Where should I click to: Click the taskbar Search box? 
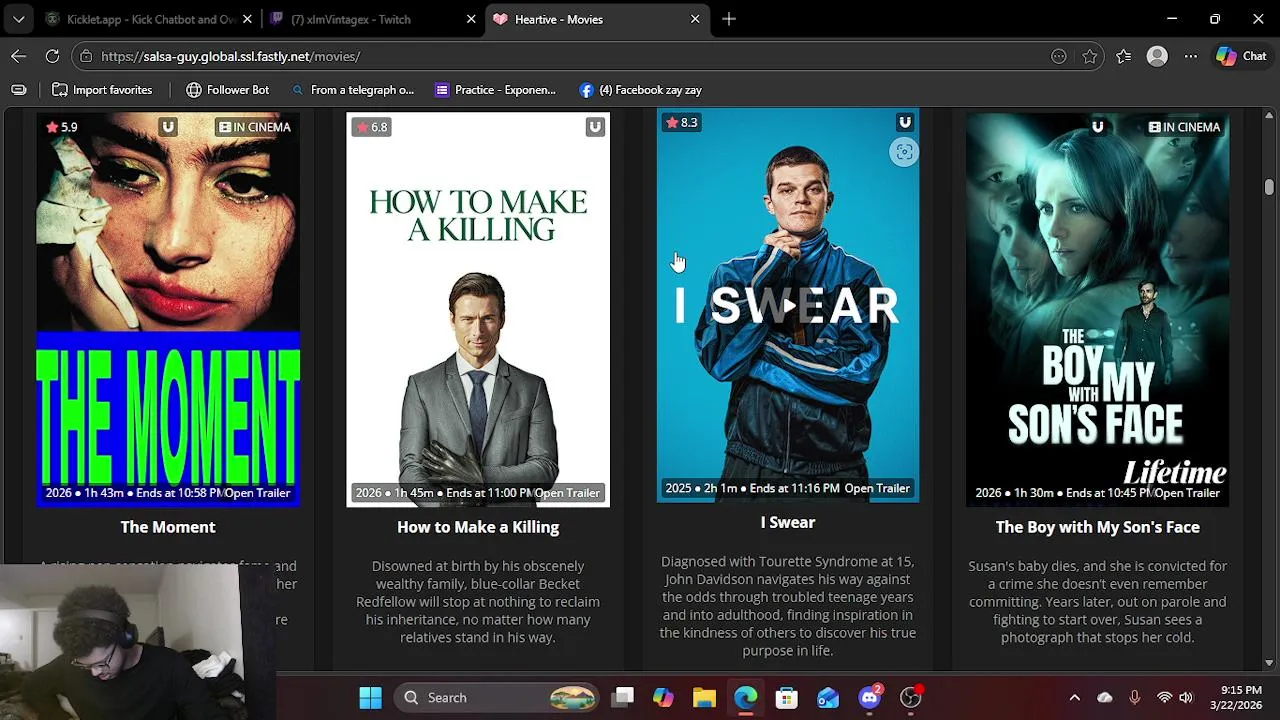[496, 697]
